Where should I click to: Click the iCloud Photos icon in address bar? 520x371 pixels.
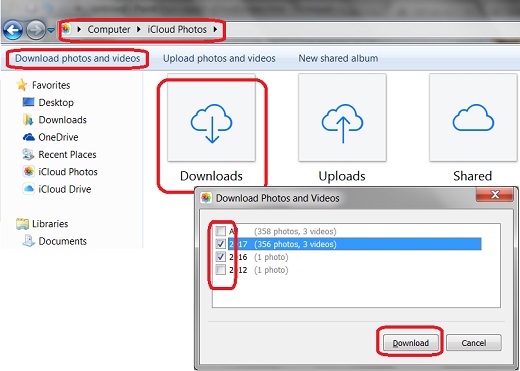click(66, 29)
